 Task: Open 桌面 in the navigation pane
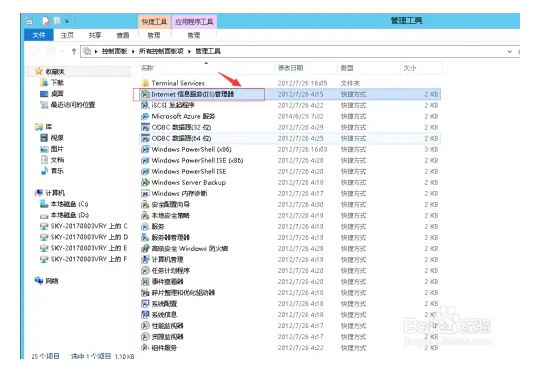coord(57,93)
